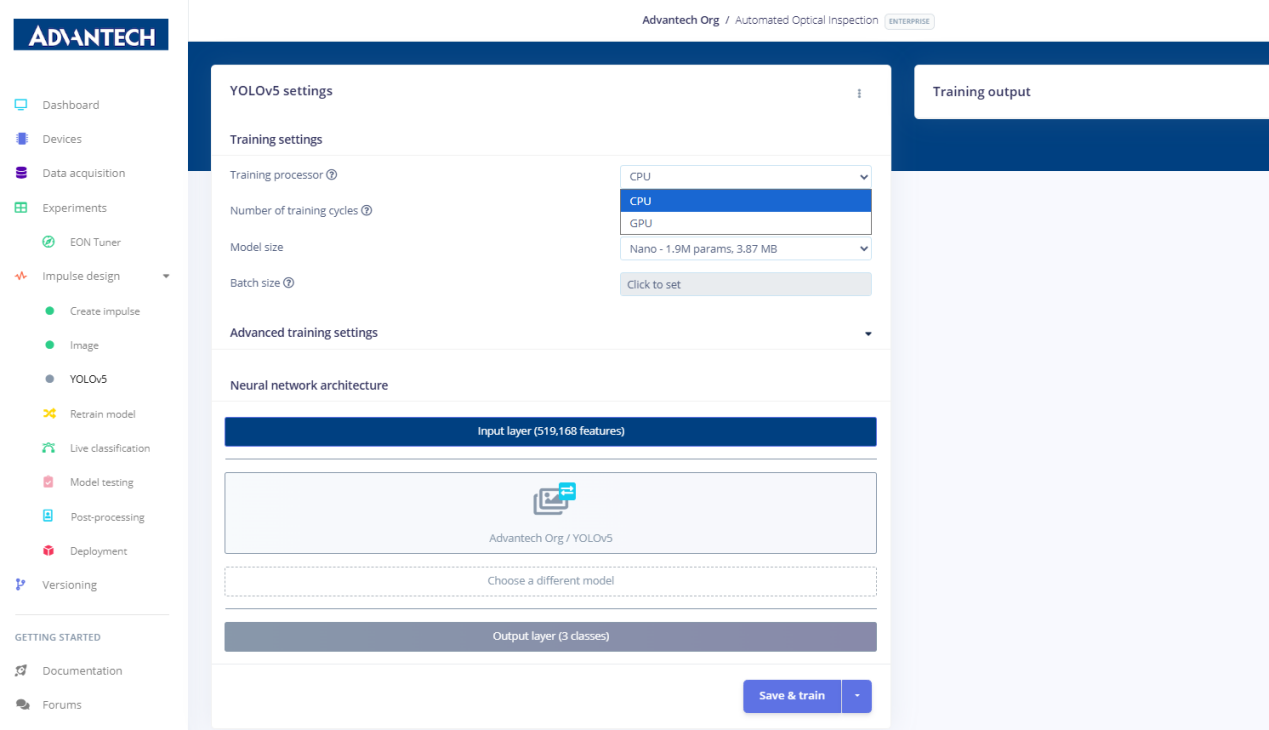Click the green dot beside Create impulse

(x=49, y=311)
